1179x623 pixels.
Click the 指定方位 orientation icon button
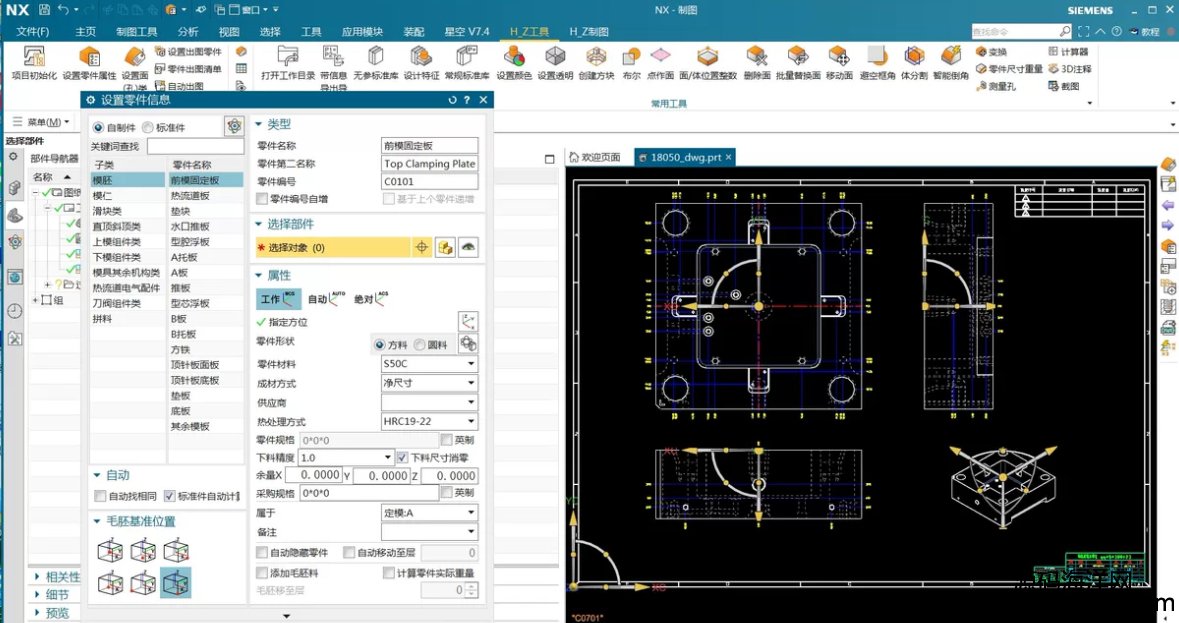coord(468,322)
